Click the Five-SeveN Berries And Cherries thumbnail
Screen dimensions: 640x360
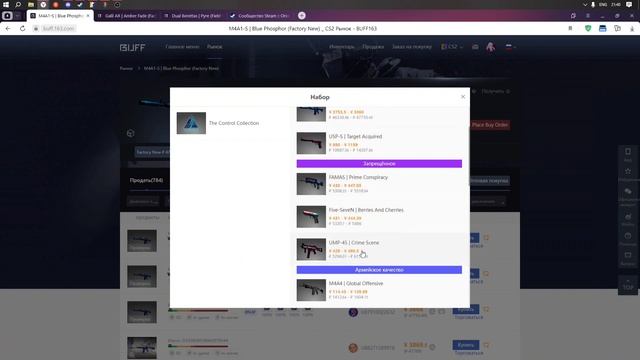click(311, 217)
